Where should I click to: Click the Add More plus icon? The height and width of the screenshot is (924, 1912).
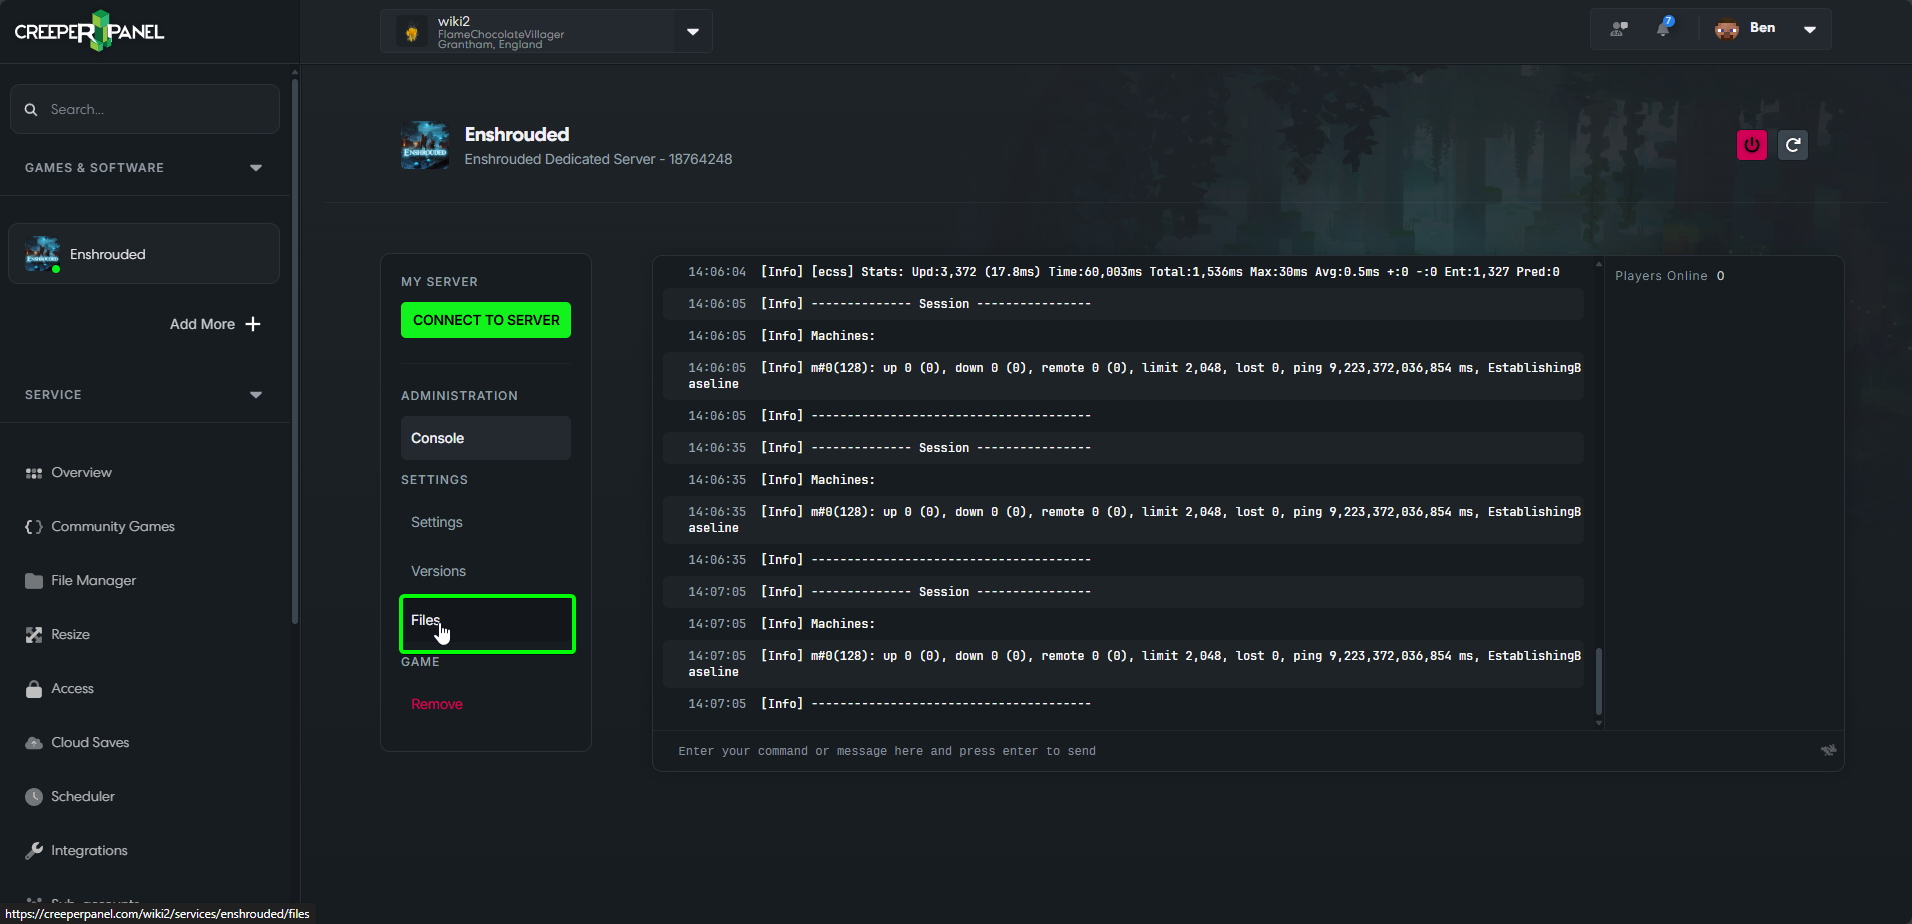pos(253,324)
